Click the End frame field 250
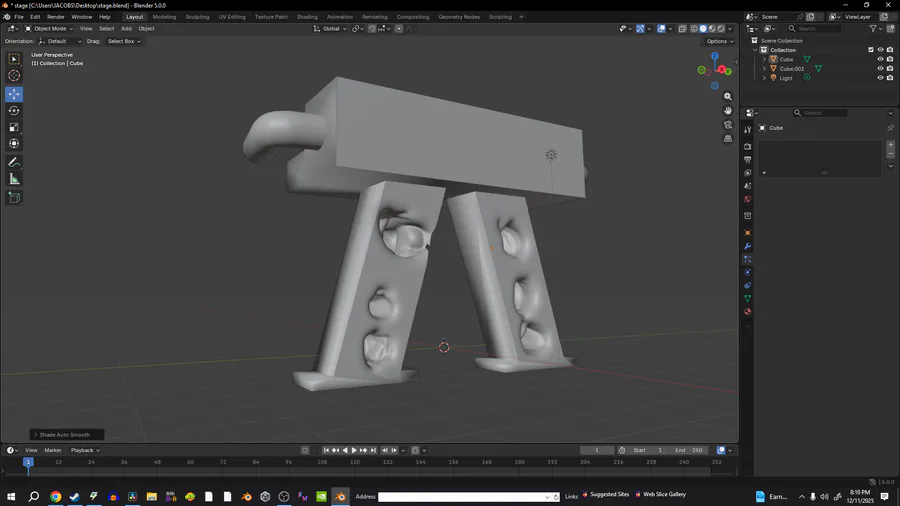 coord(689,450)
